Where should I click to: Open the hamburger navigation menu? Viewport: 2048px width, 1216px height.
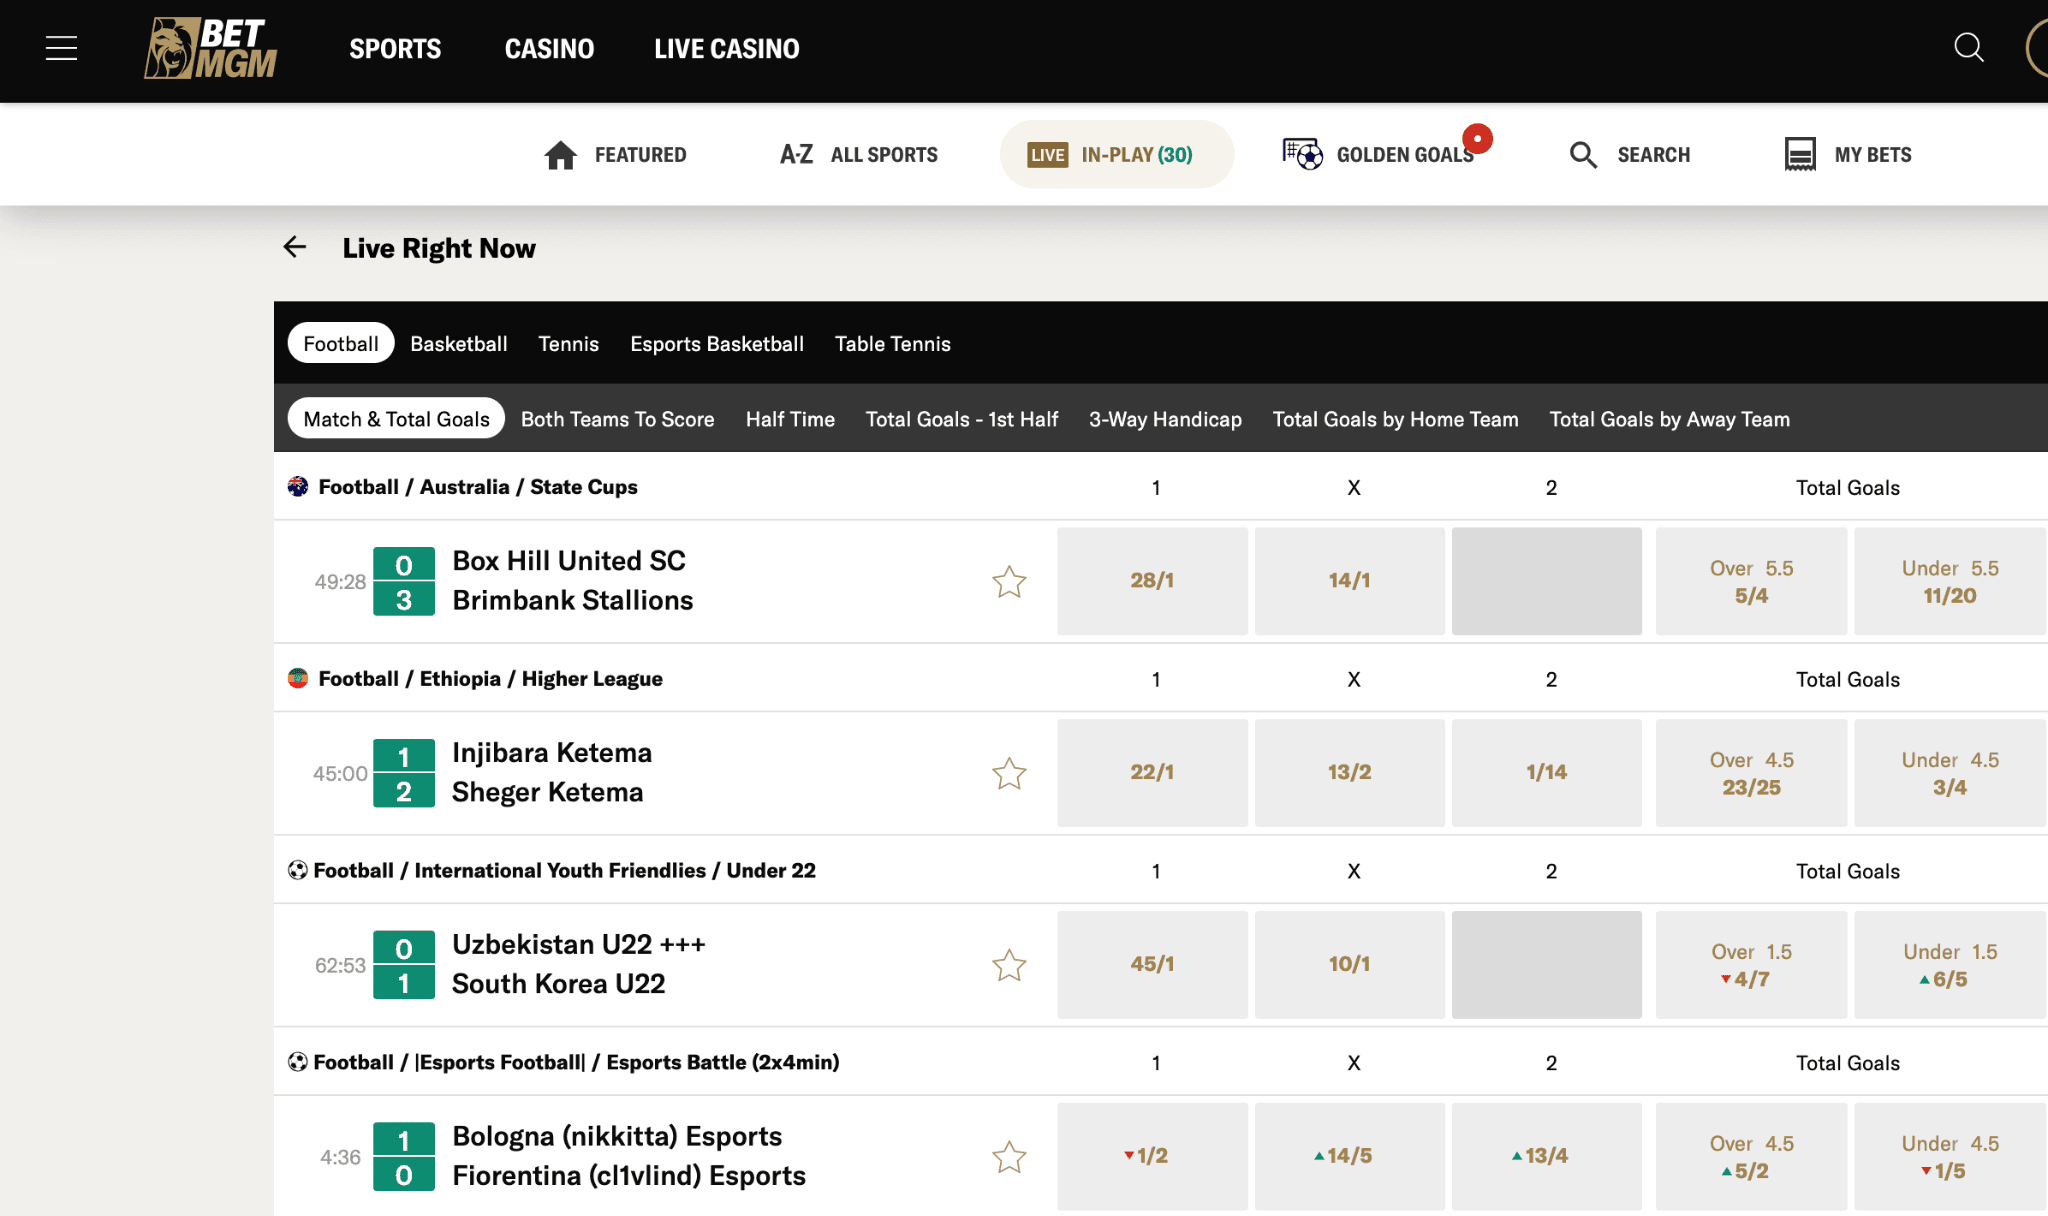pyautogui.click(x=60, y=47)
